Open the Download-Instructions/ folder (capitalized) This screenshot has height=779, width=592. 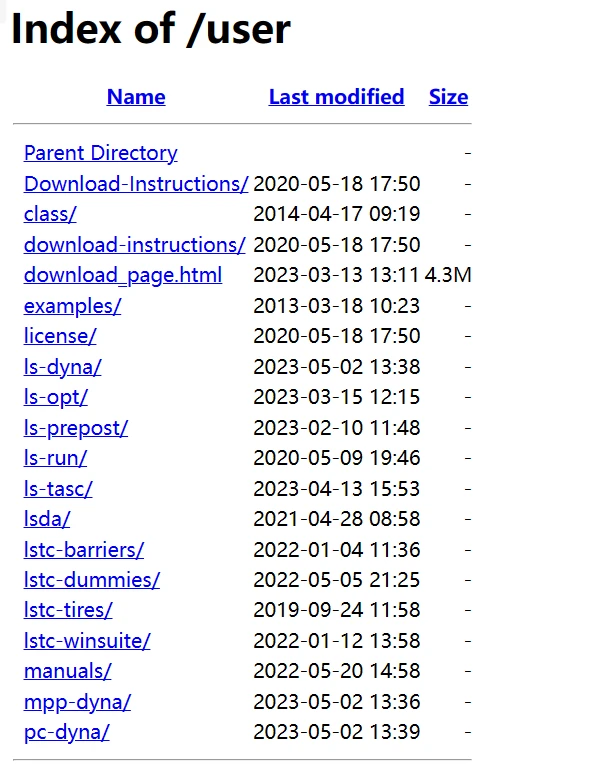pos(136,184)
